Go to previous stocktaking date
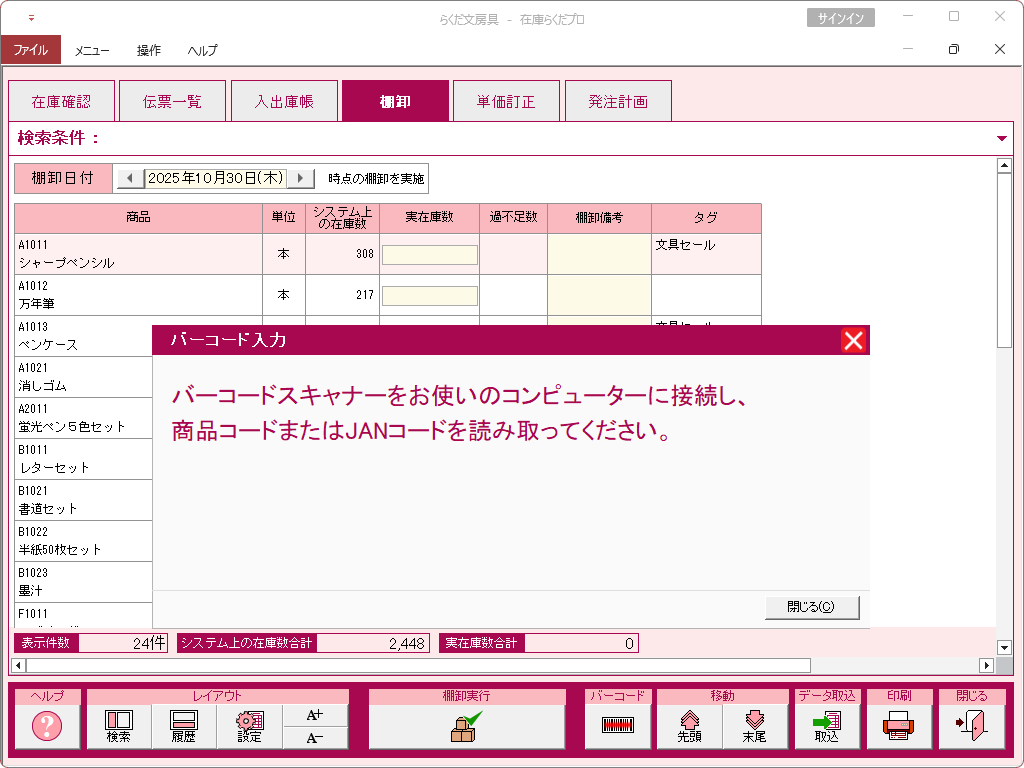1024x768 pixels. click(130, 178)
